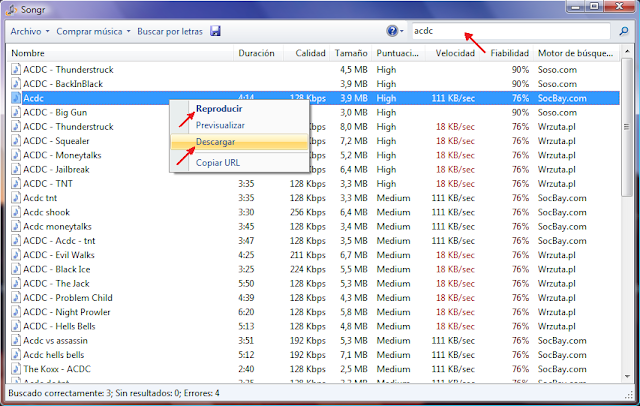The width and height of the screenshot is (640, 406).
Task: Sort by the Tamaño column header
Action: pos(351,53)
